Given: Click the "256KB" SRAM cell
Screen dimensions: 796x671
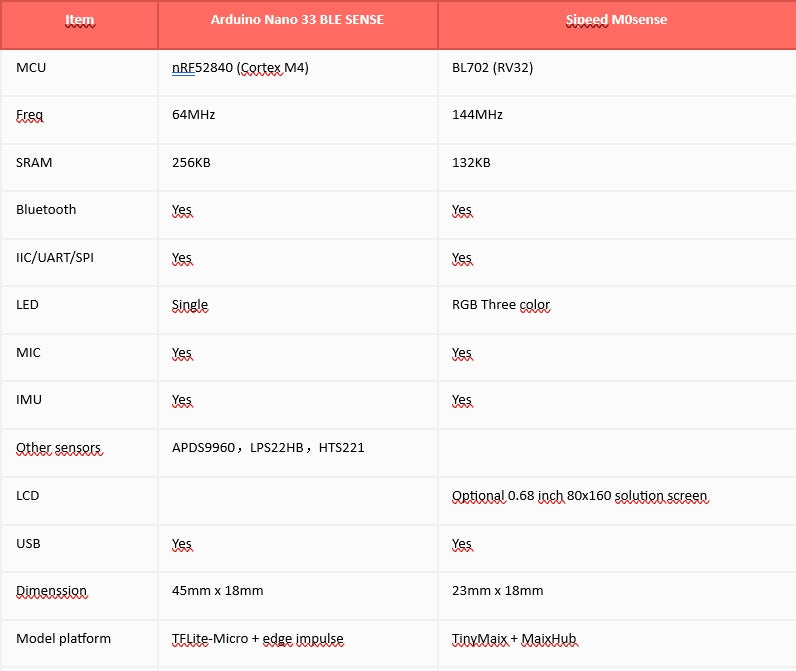Looking at the screenshot, I should pyautogui.click(x=191, y=162).
